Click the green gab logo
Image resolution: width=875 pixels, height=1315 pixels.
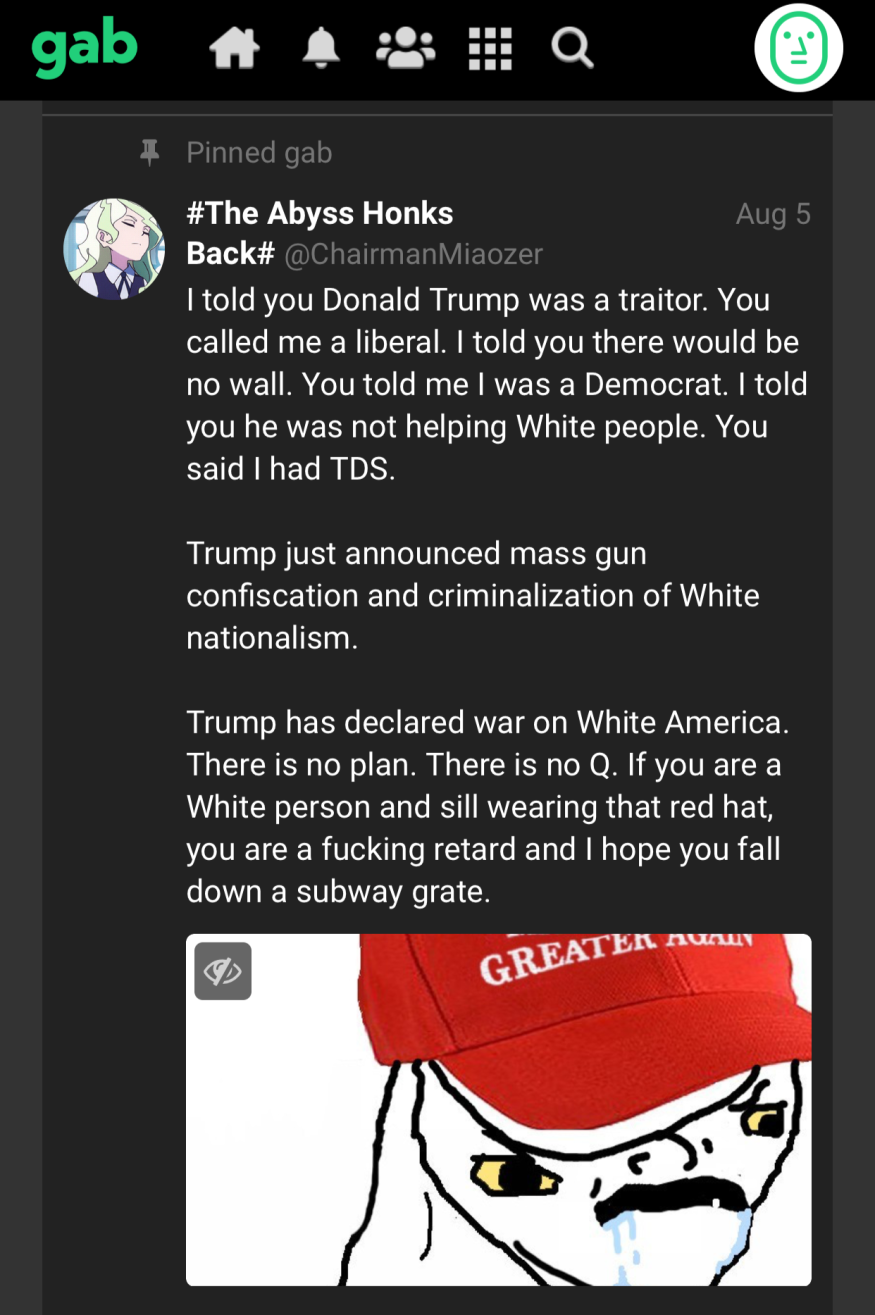[x=84, y=50]
